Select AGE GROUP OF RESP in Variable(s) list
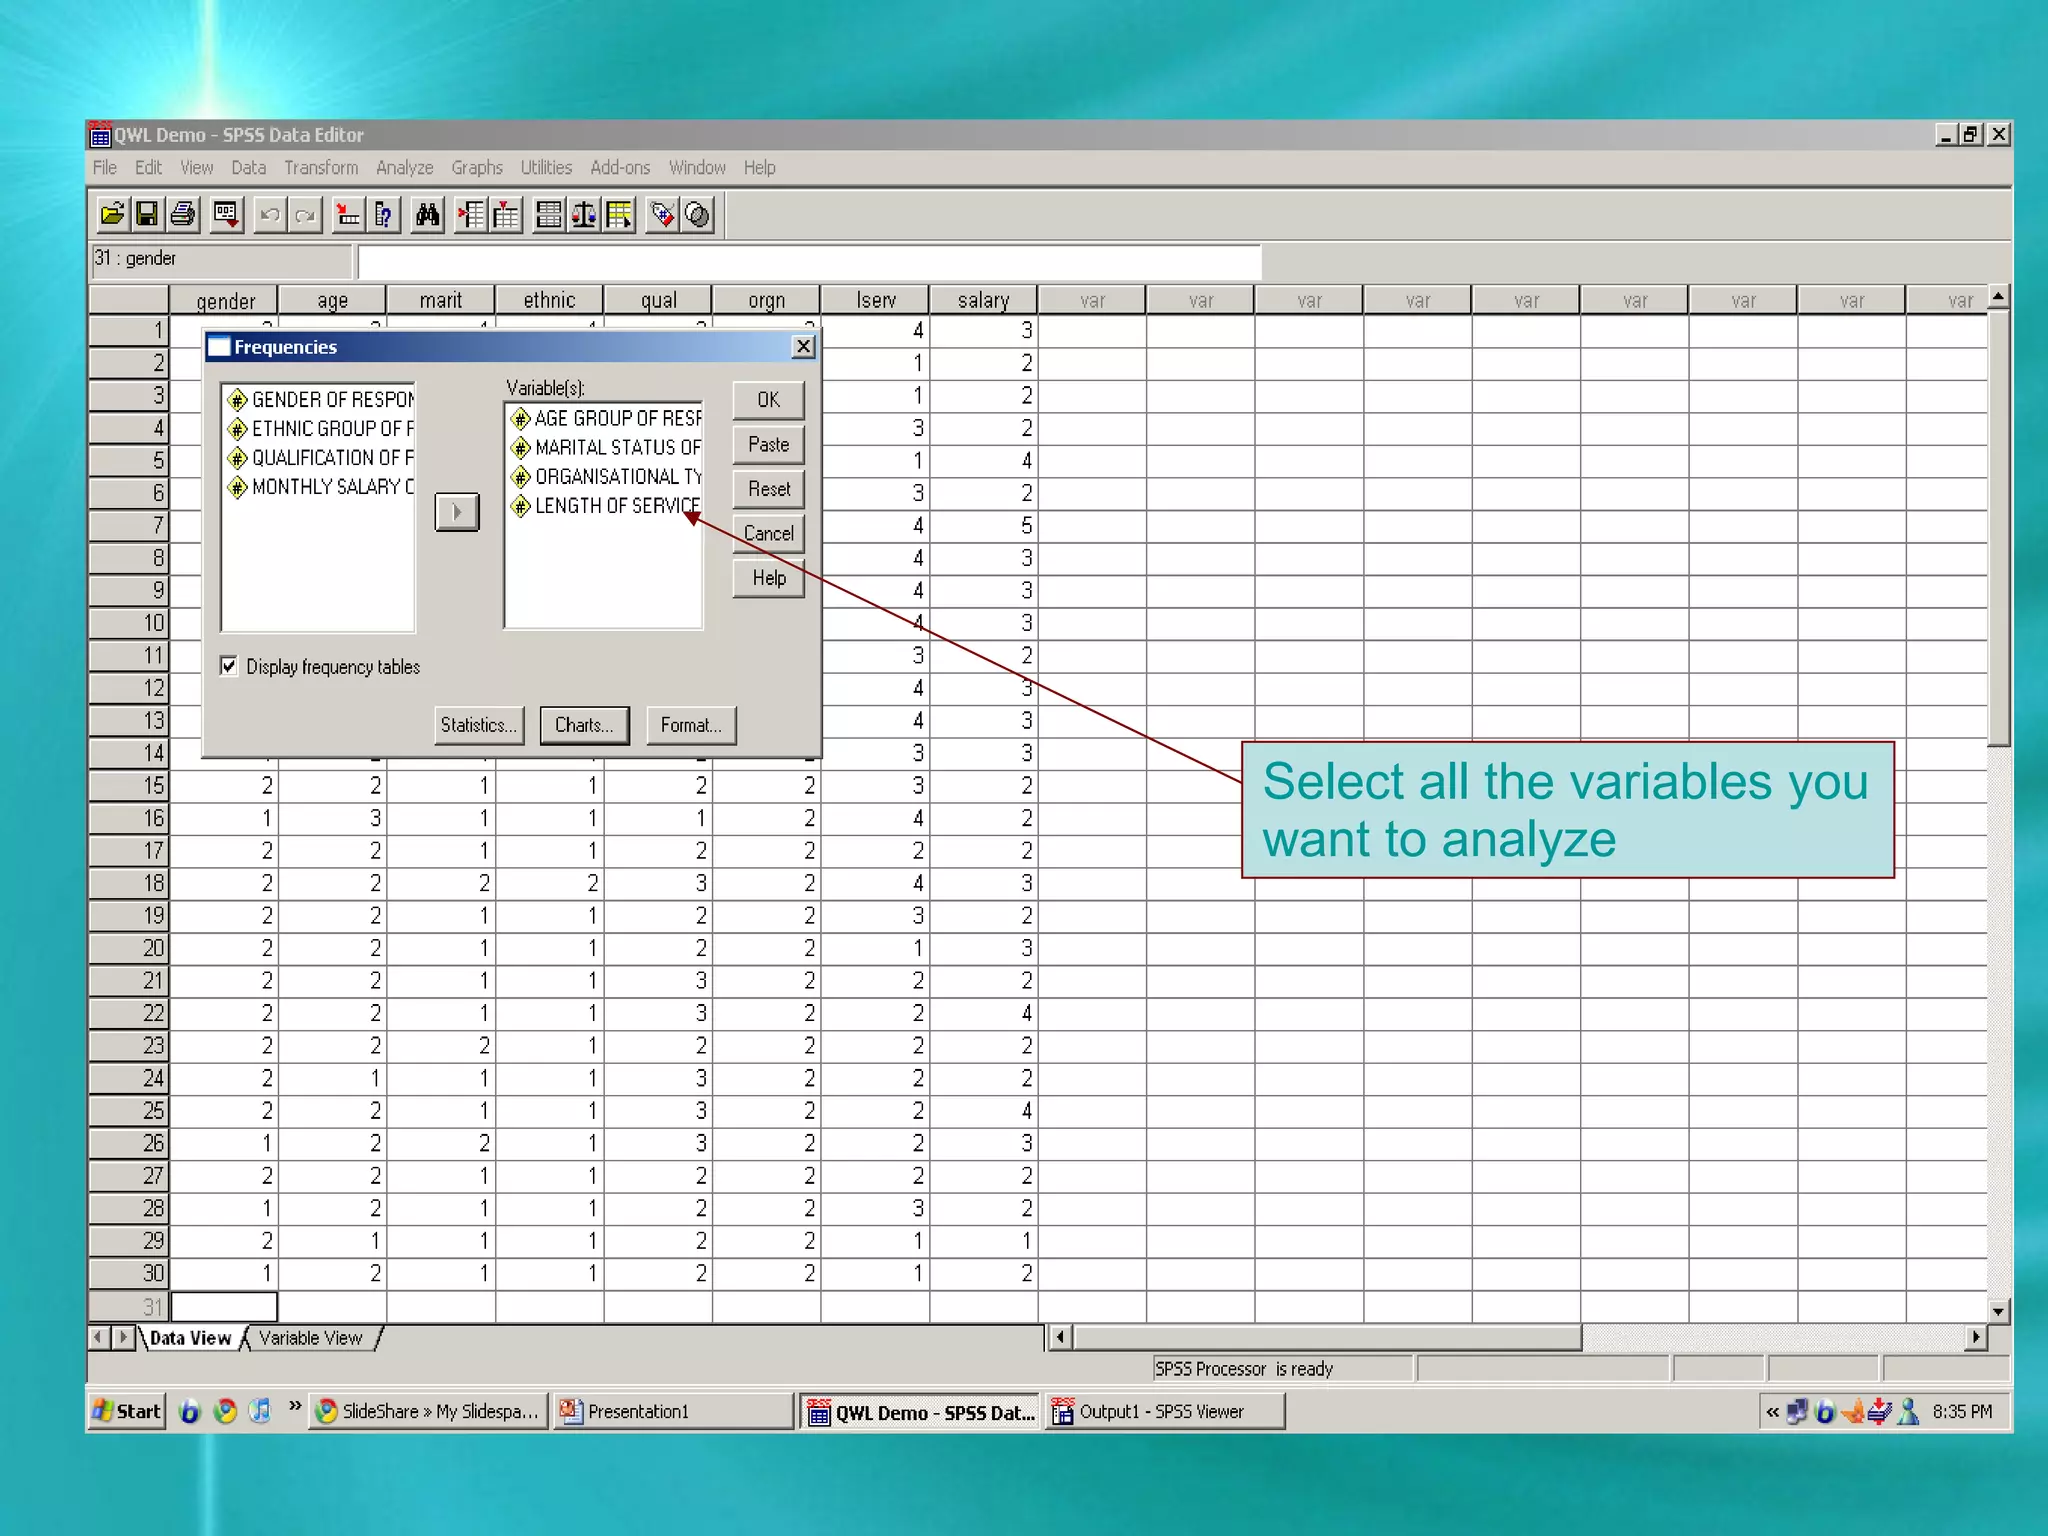 pyautogui.click(x=605, y=418)
